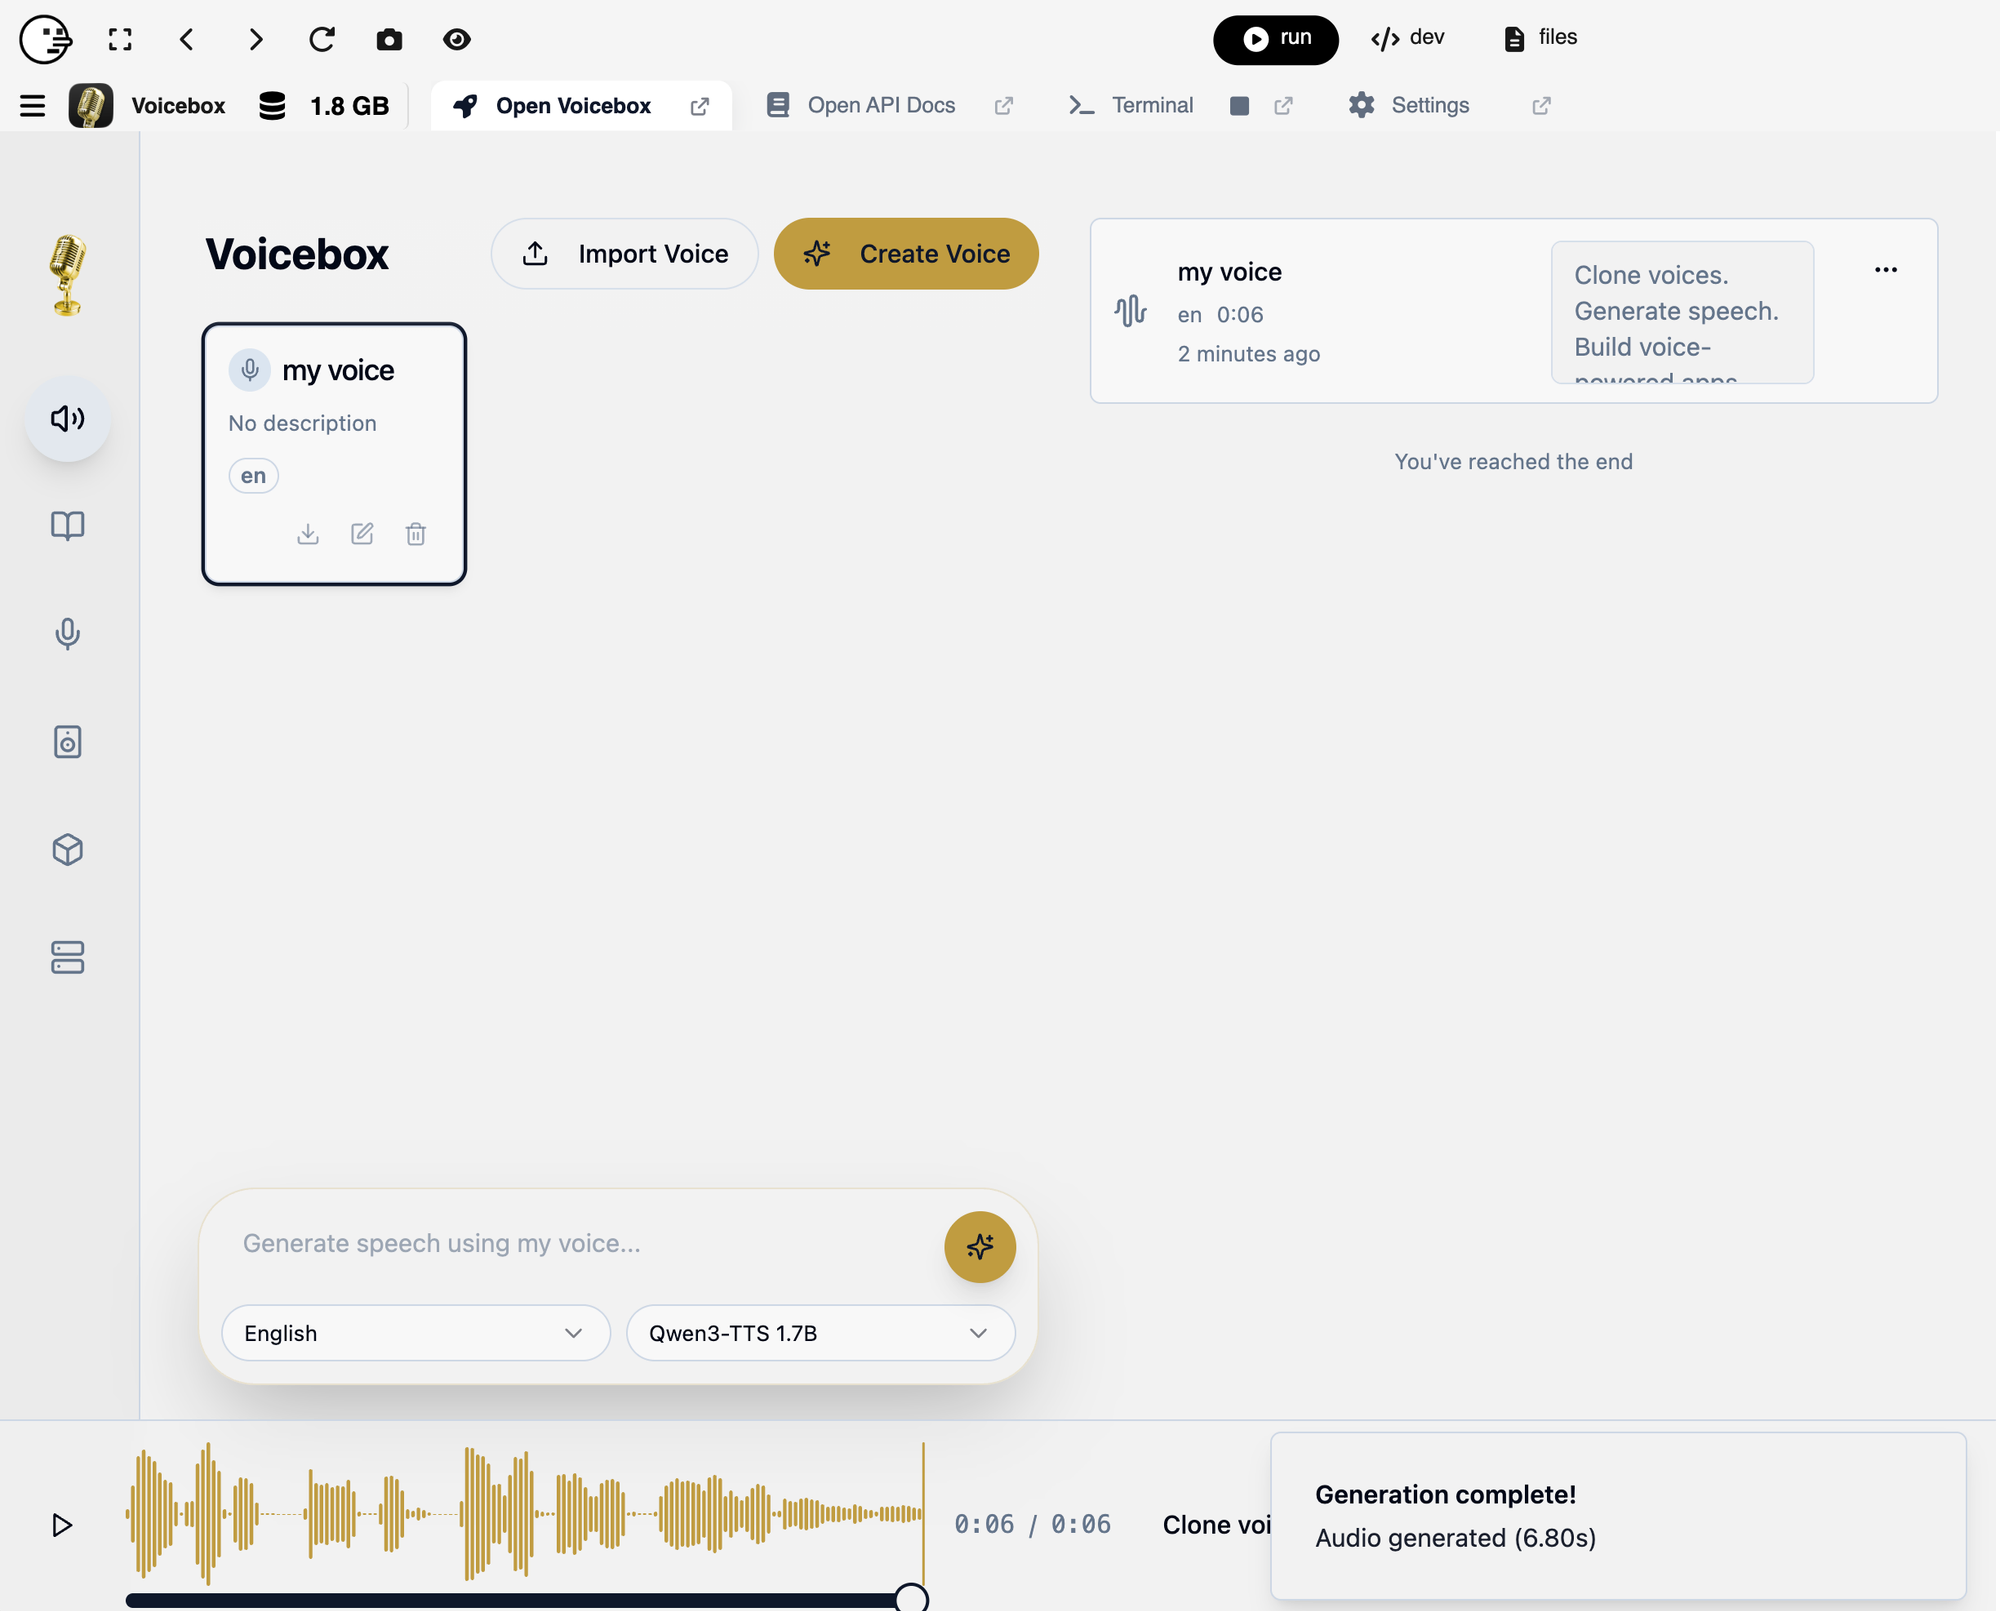The height and width of the screenshot is (1611, 2000).
Task: Expand the Qwen3-TTS 1.7B model dropdown
Action: [x=820, y=1333]
